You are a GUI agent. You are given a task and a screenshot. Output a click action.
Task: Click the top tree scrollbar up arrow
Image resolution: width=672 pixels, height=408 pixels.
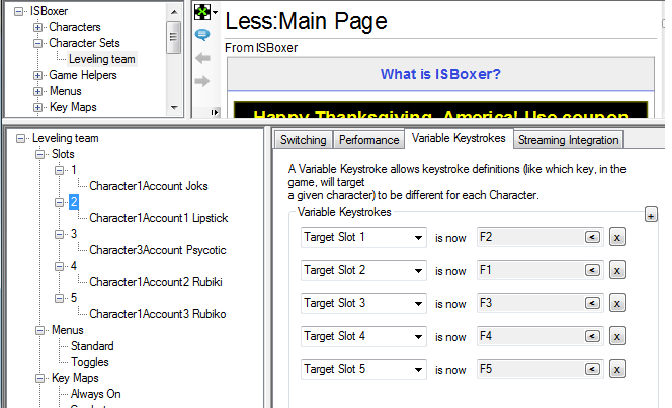(174, 12)
